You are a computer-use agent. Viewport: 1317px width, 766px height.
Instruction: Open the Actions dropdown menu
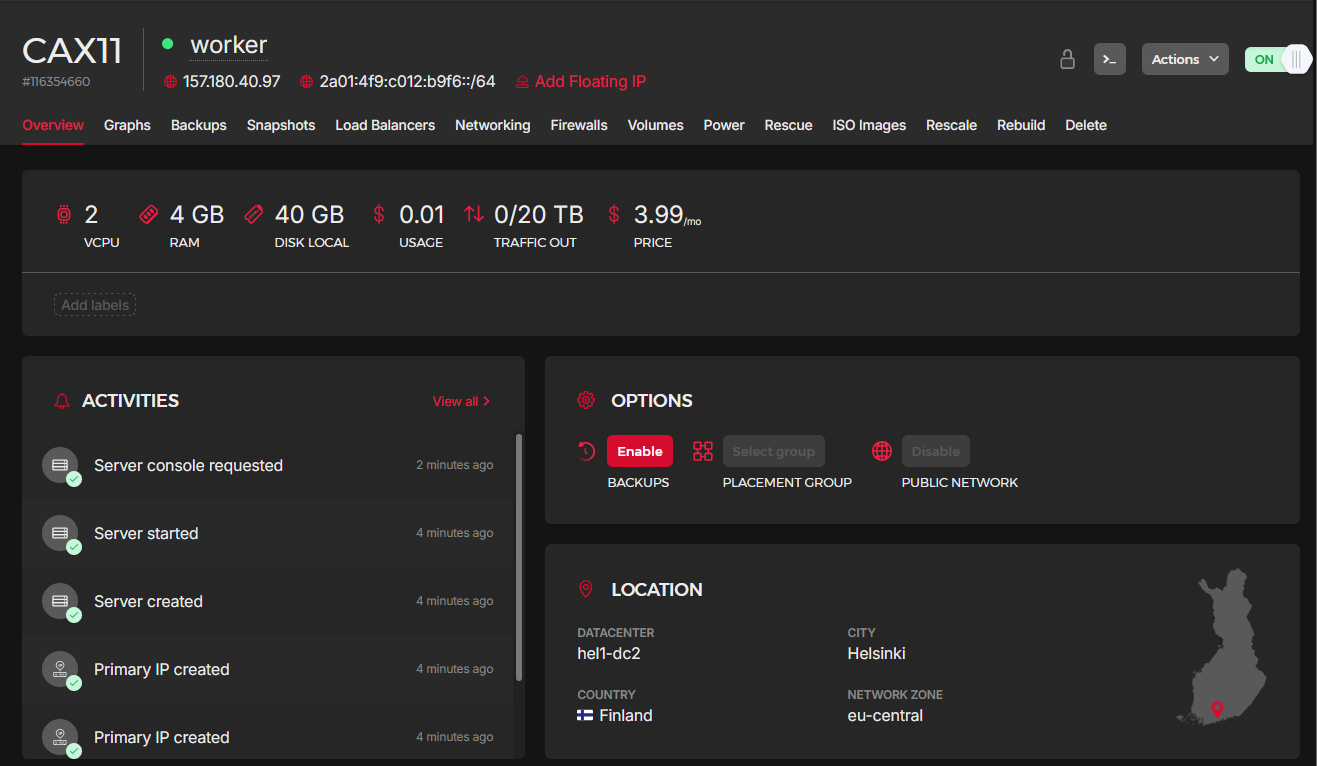click(x=1185, y=59)
